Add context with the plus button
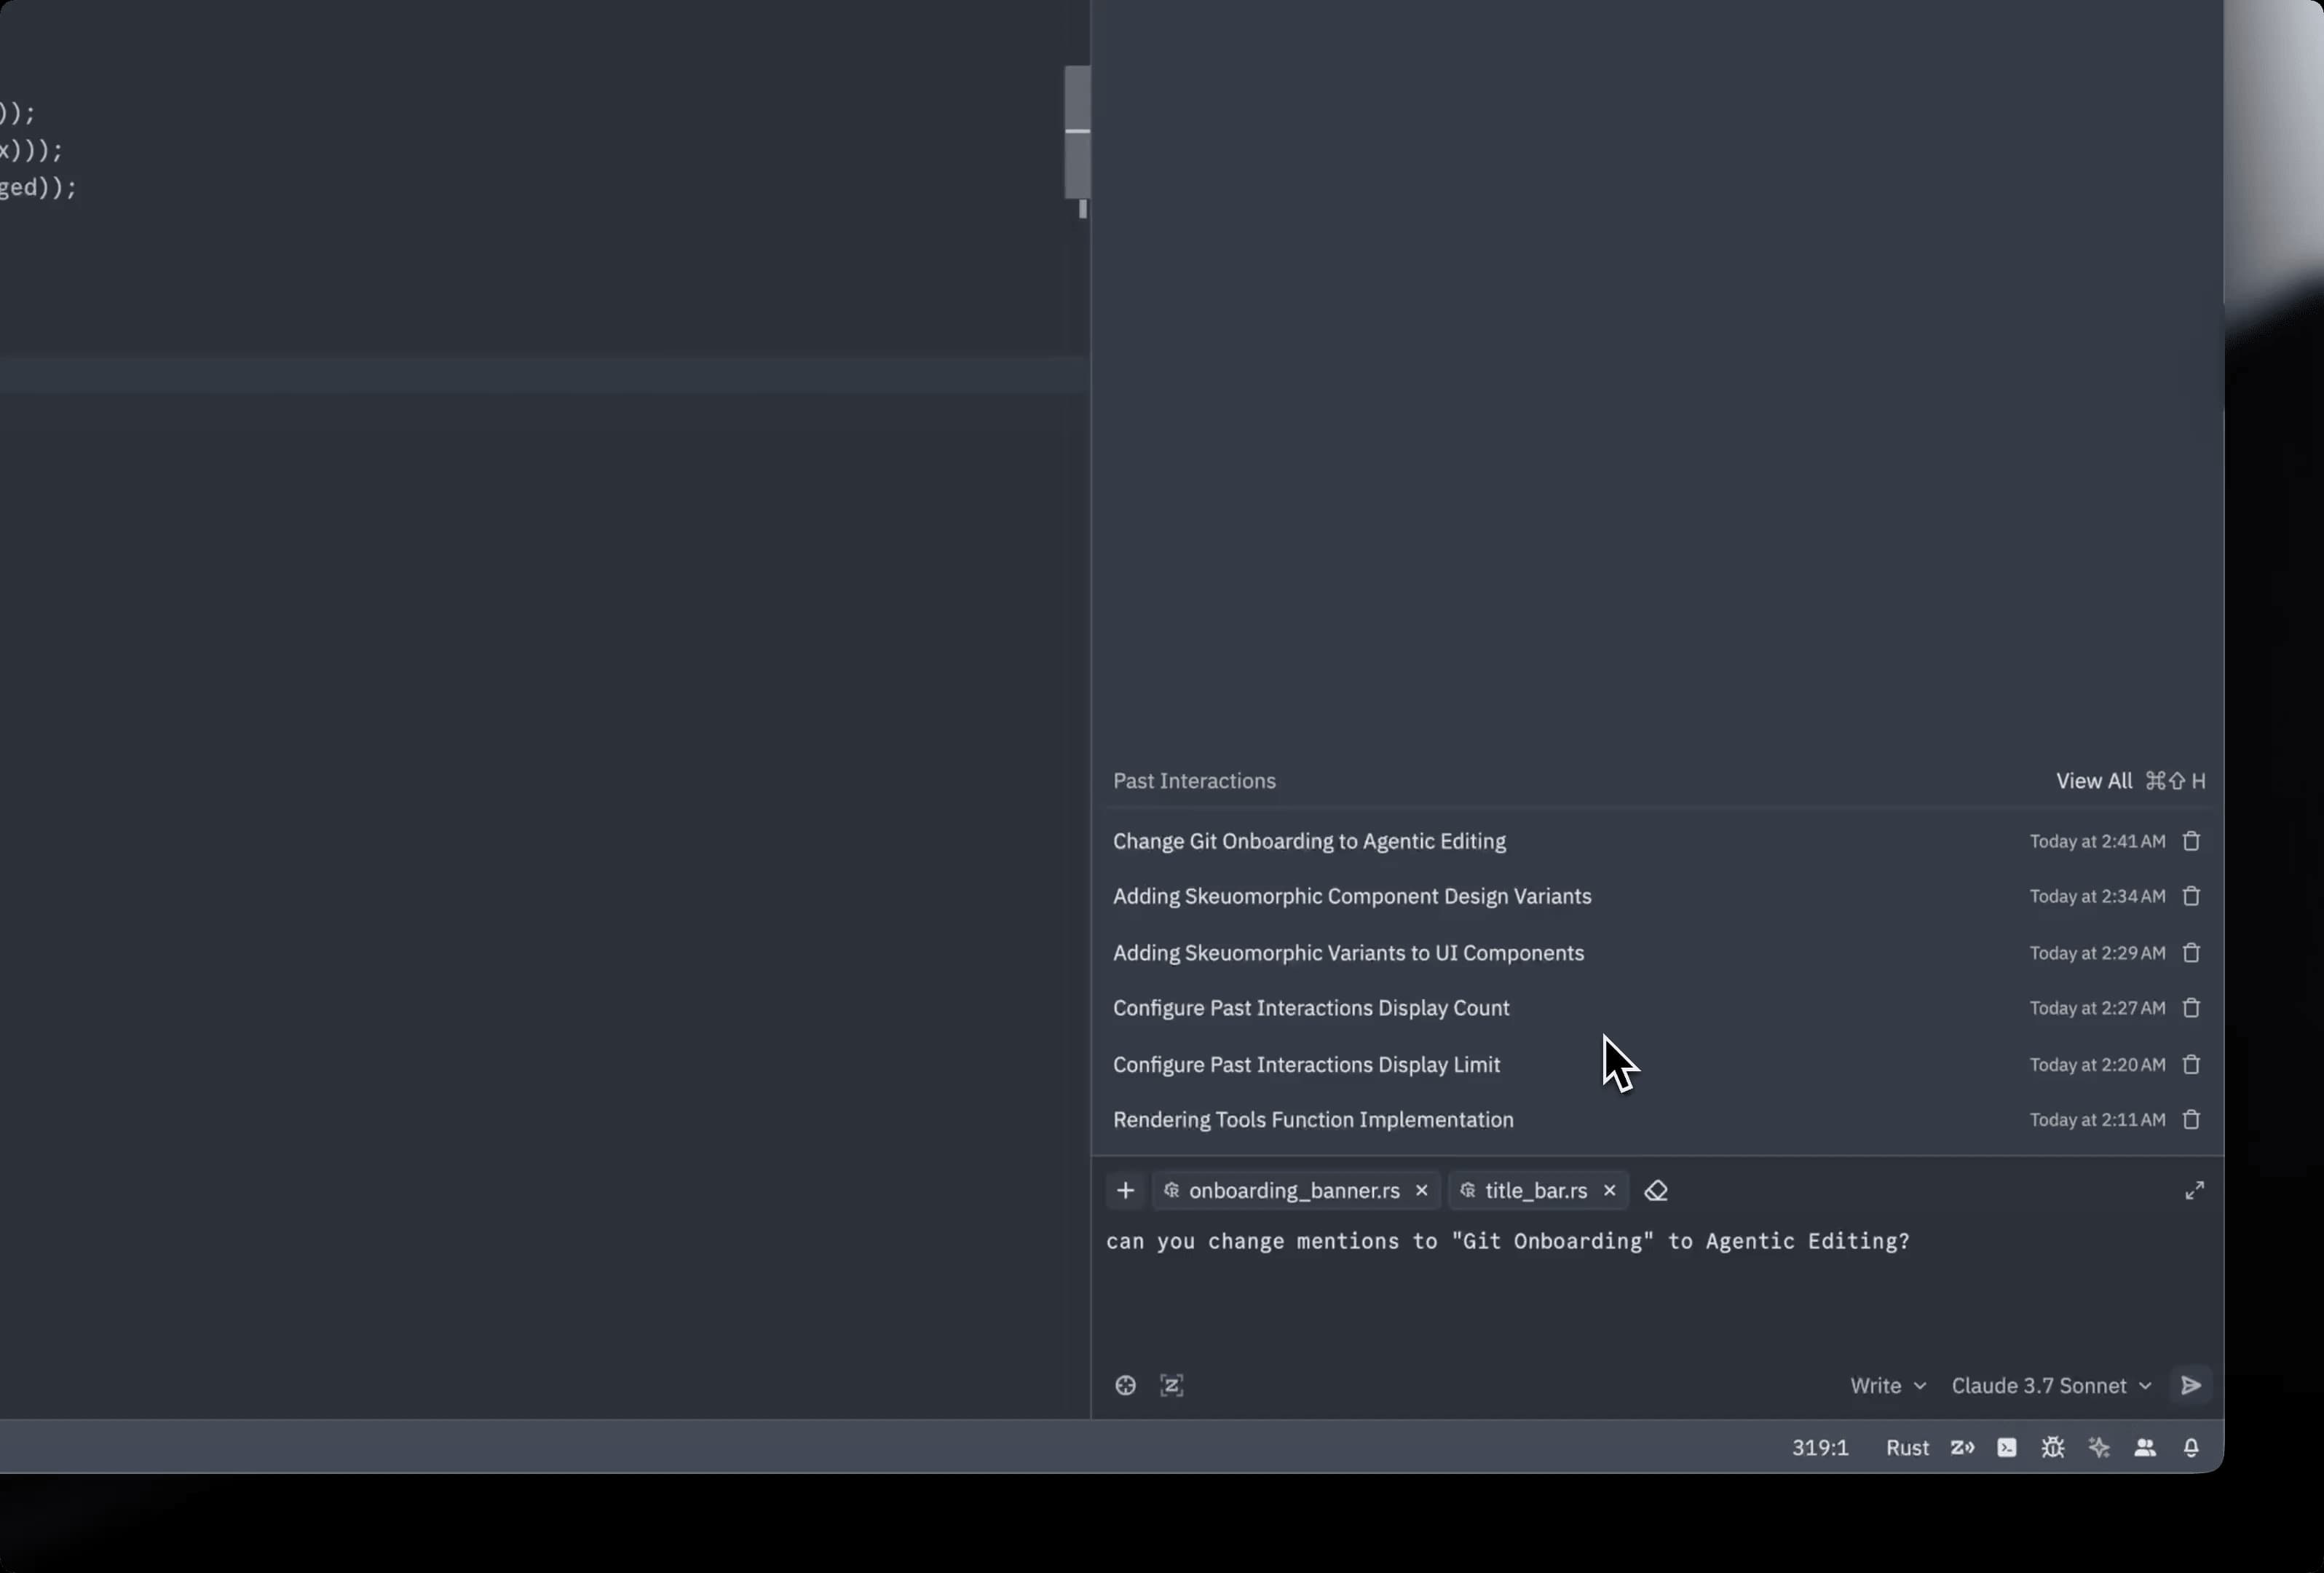This screenshot has height=1573, width=2324. 1125,1190
